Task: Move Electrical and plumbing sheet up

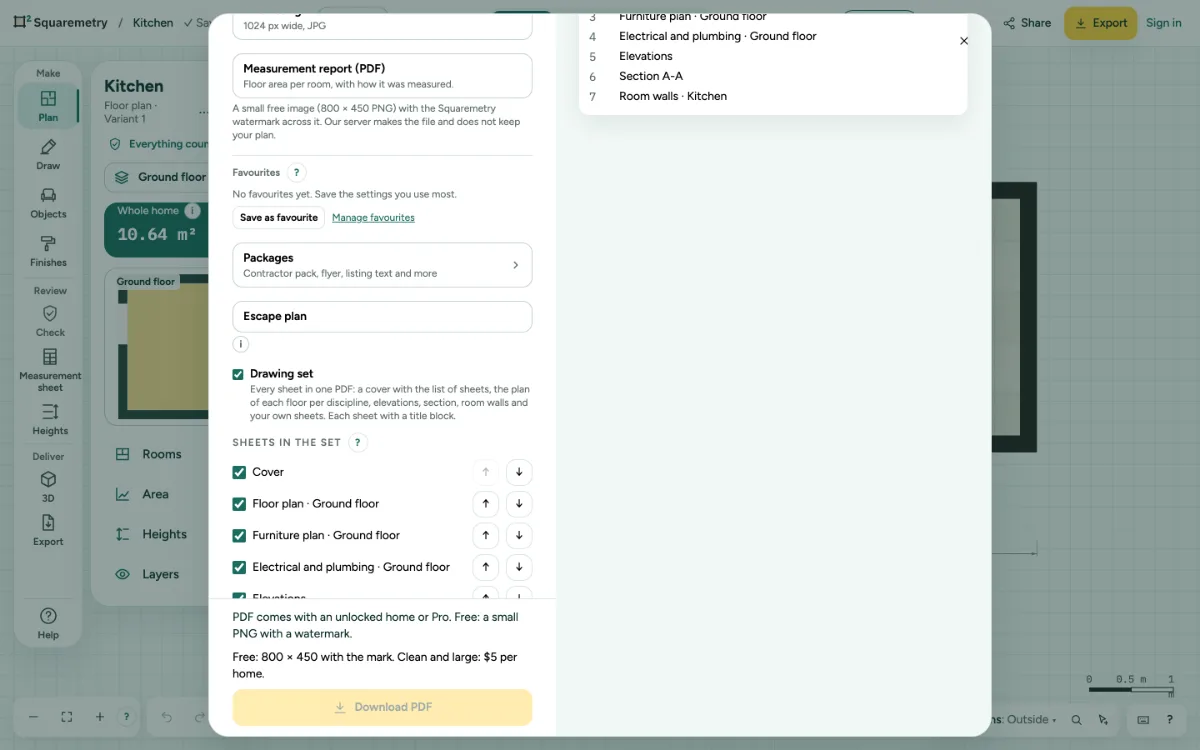Action: point(485,567)
